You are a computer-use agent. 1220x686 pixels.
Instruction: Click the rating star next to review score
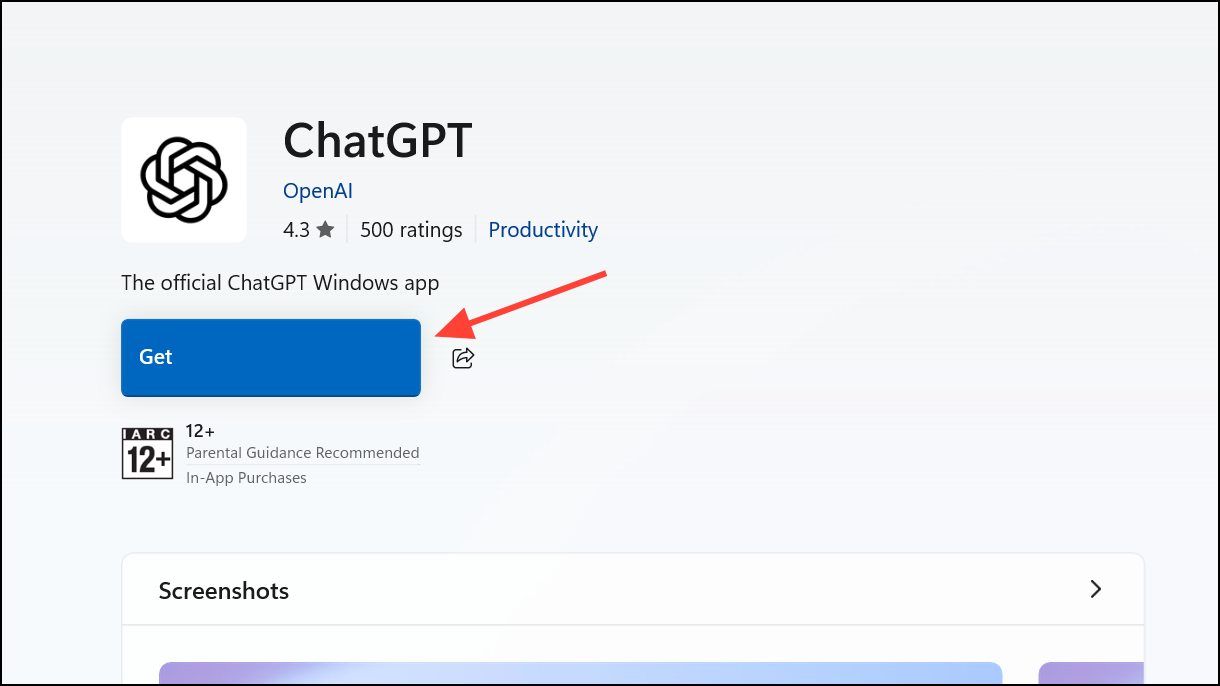pos(326,228)
